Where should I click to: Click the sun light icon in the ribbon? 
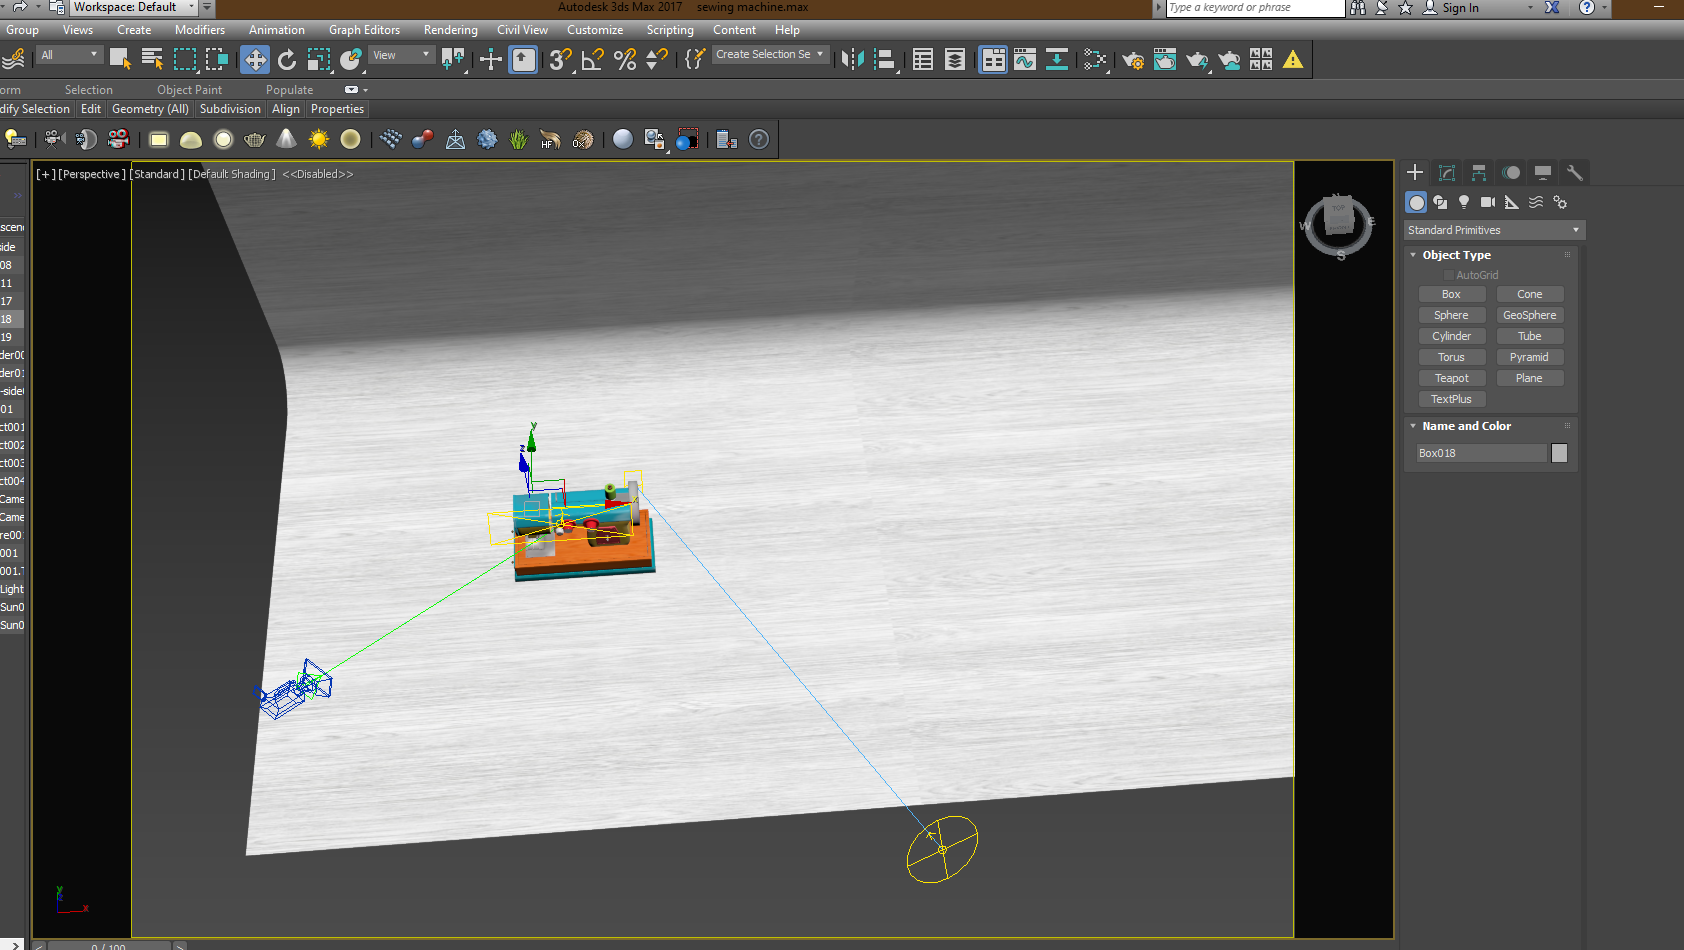319,140
